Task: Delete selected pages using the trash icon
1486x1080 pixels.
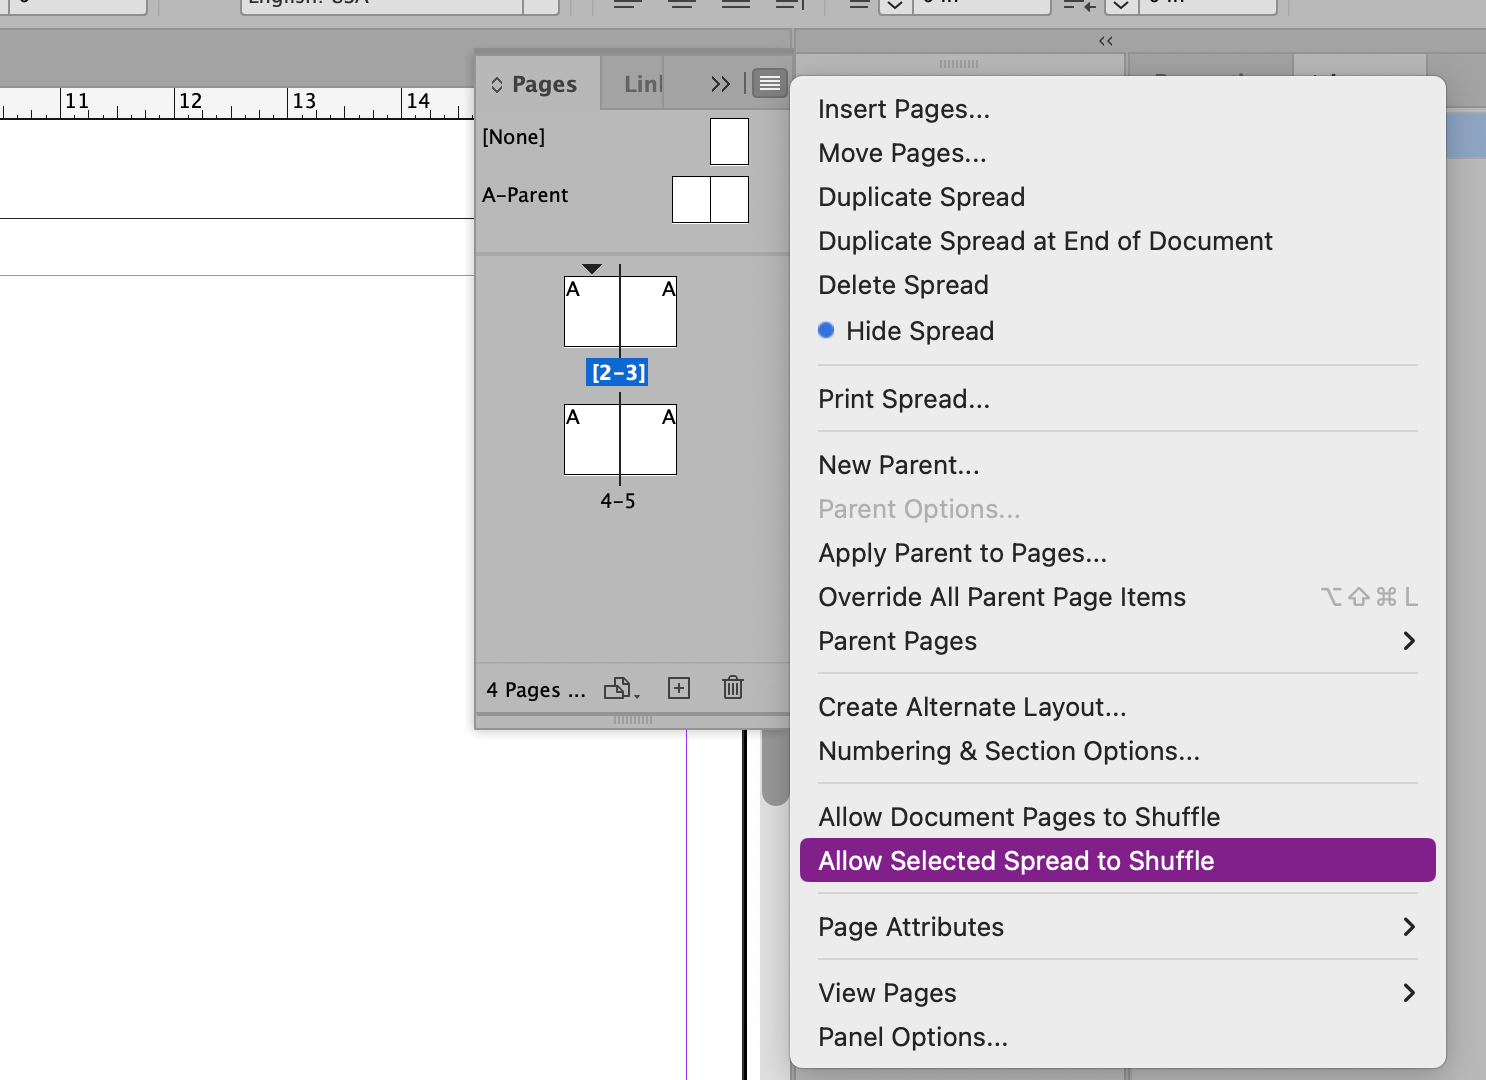Action: pos(732,687)
